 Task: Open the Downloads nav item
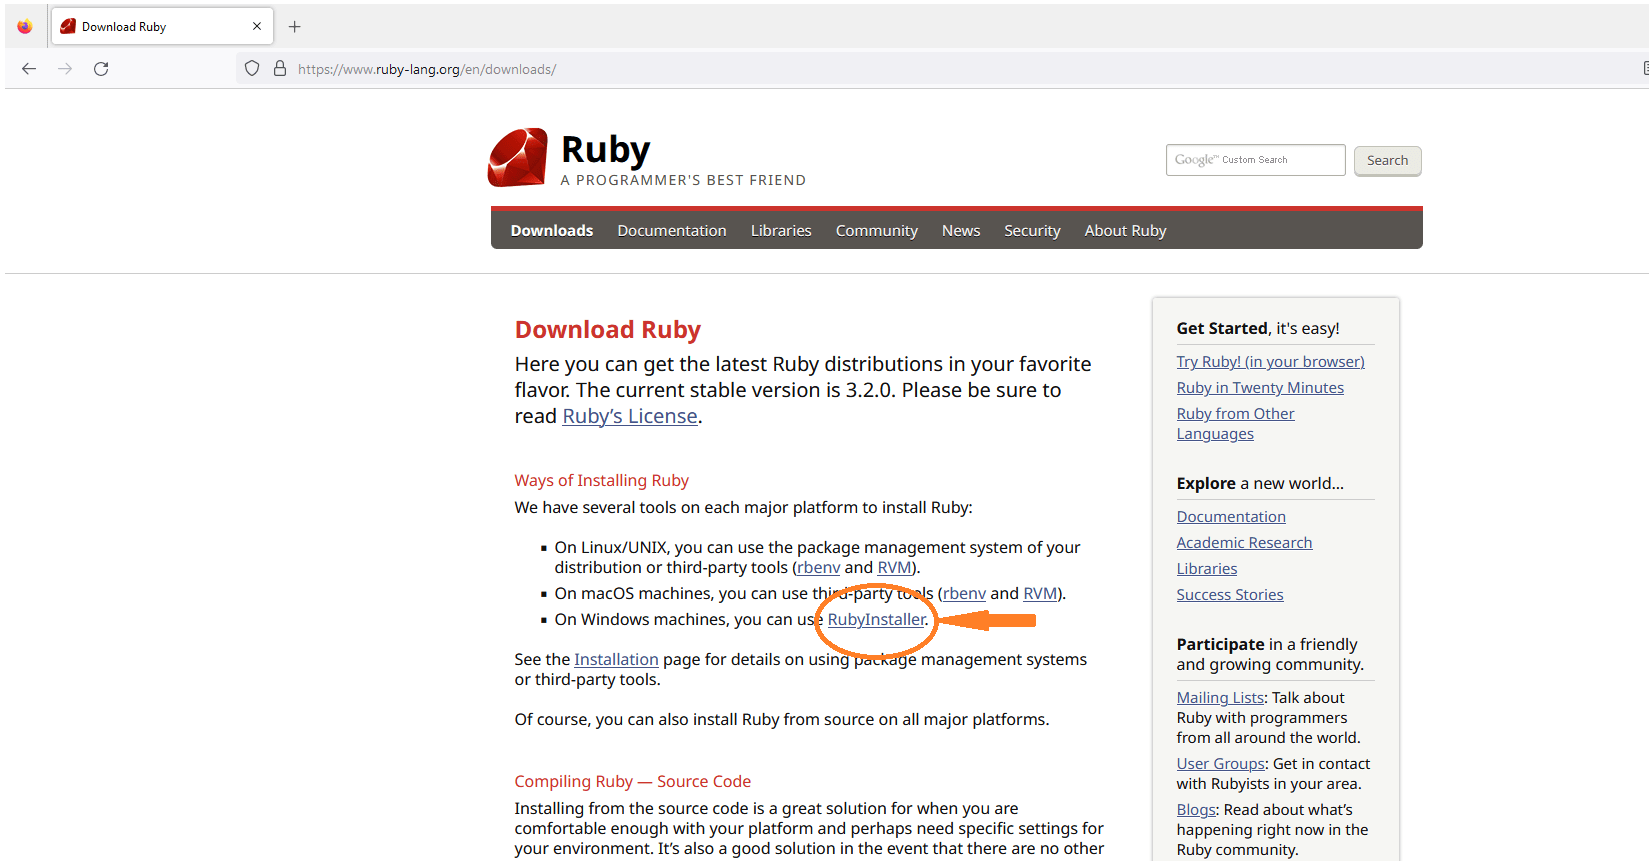click(x=552, y=230)
